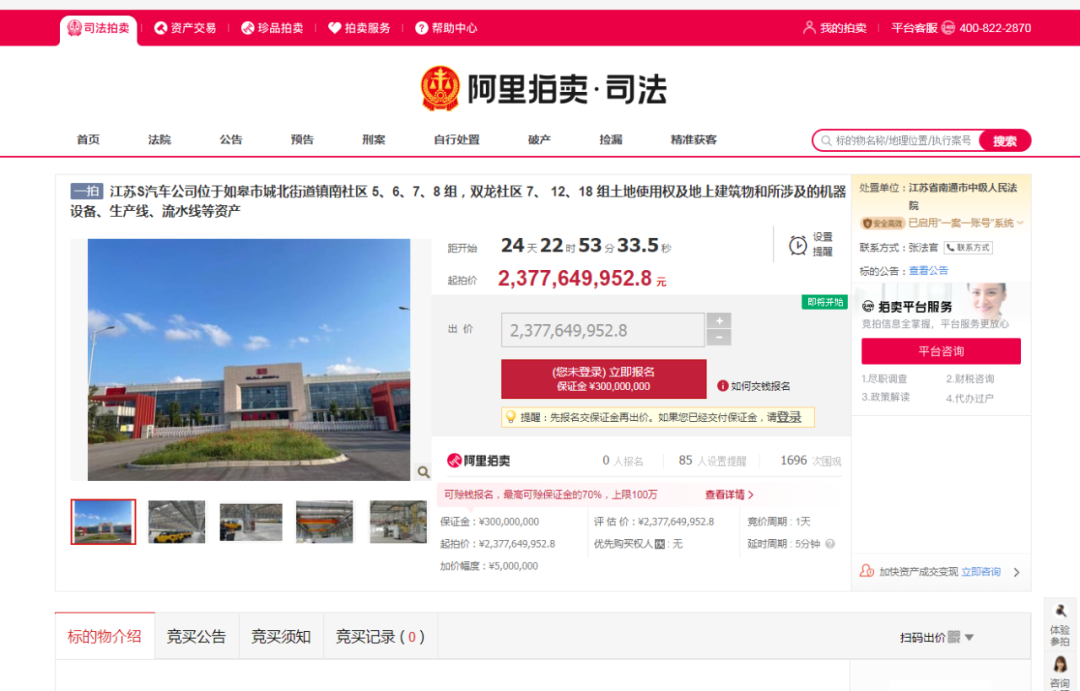Viewport: 1080px width, 691px height.
Task: Open 资产交易 in top bar
Action: click(x=185, y=28)
